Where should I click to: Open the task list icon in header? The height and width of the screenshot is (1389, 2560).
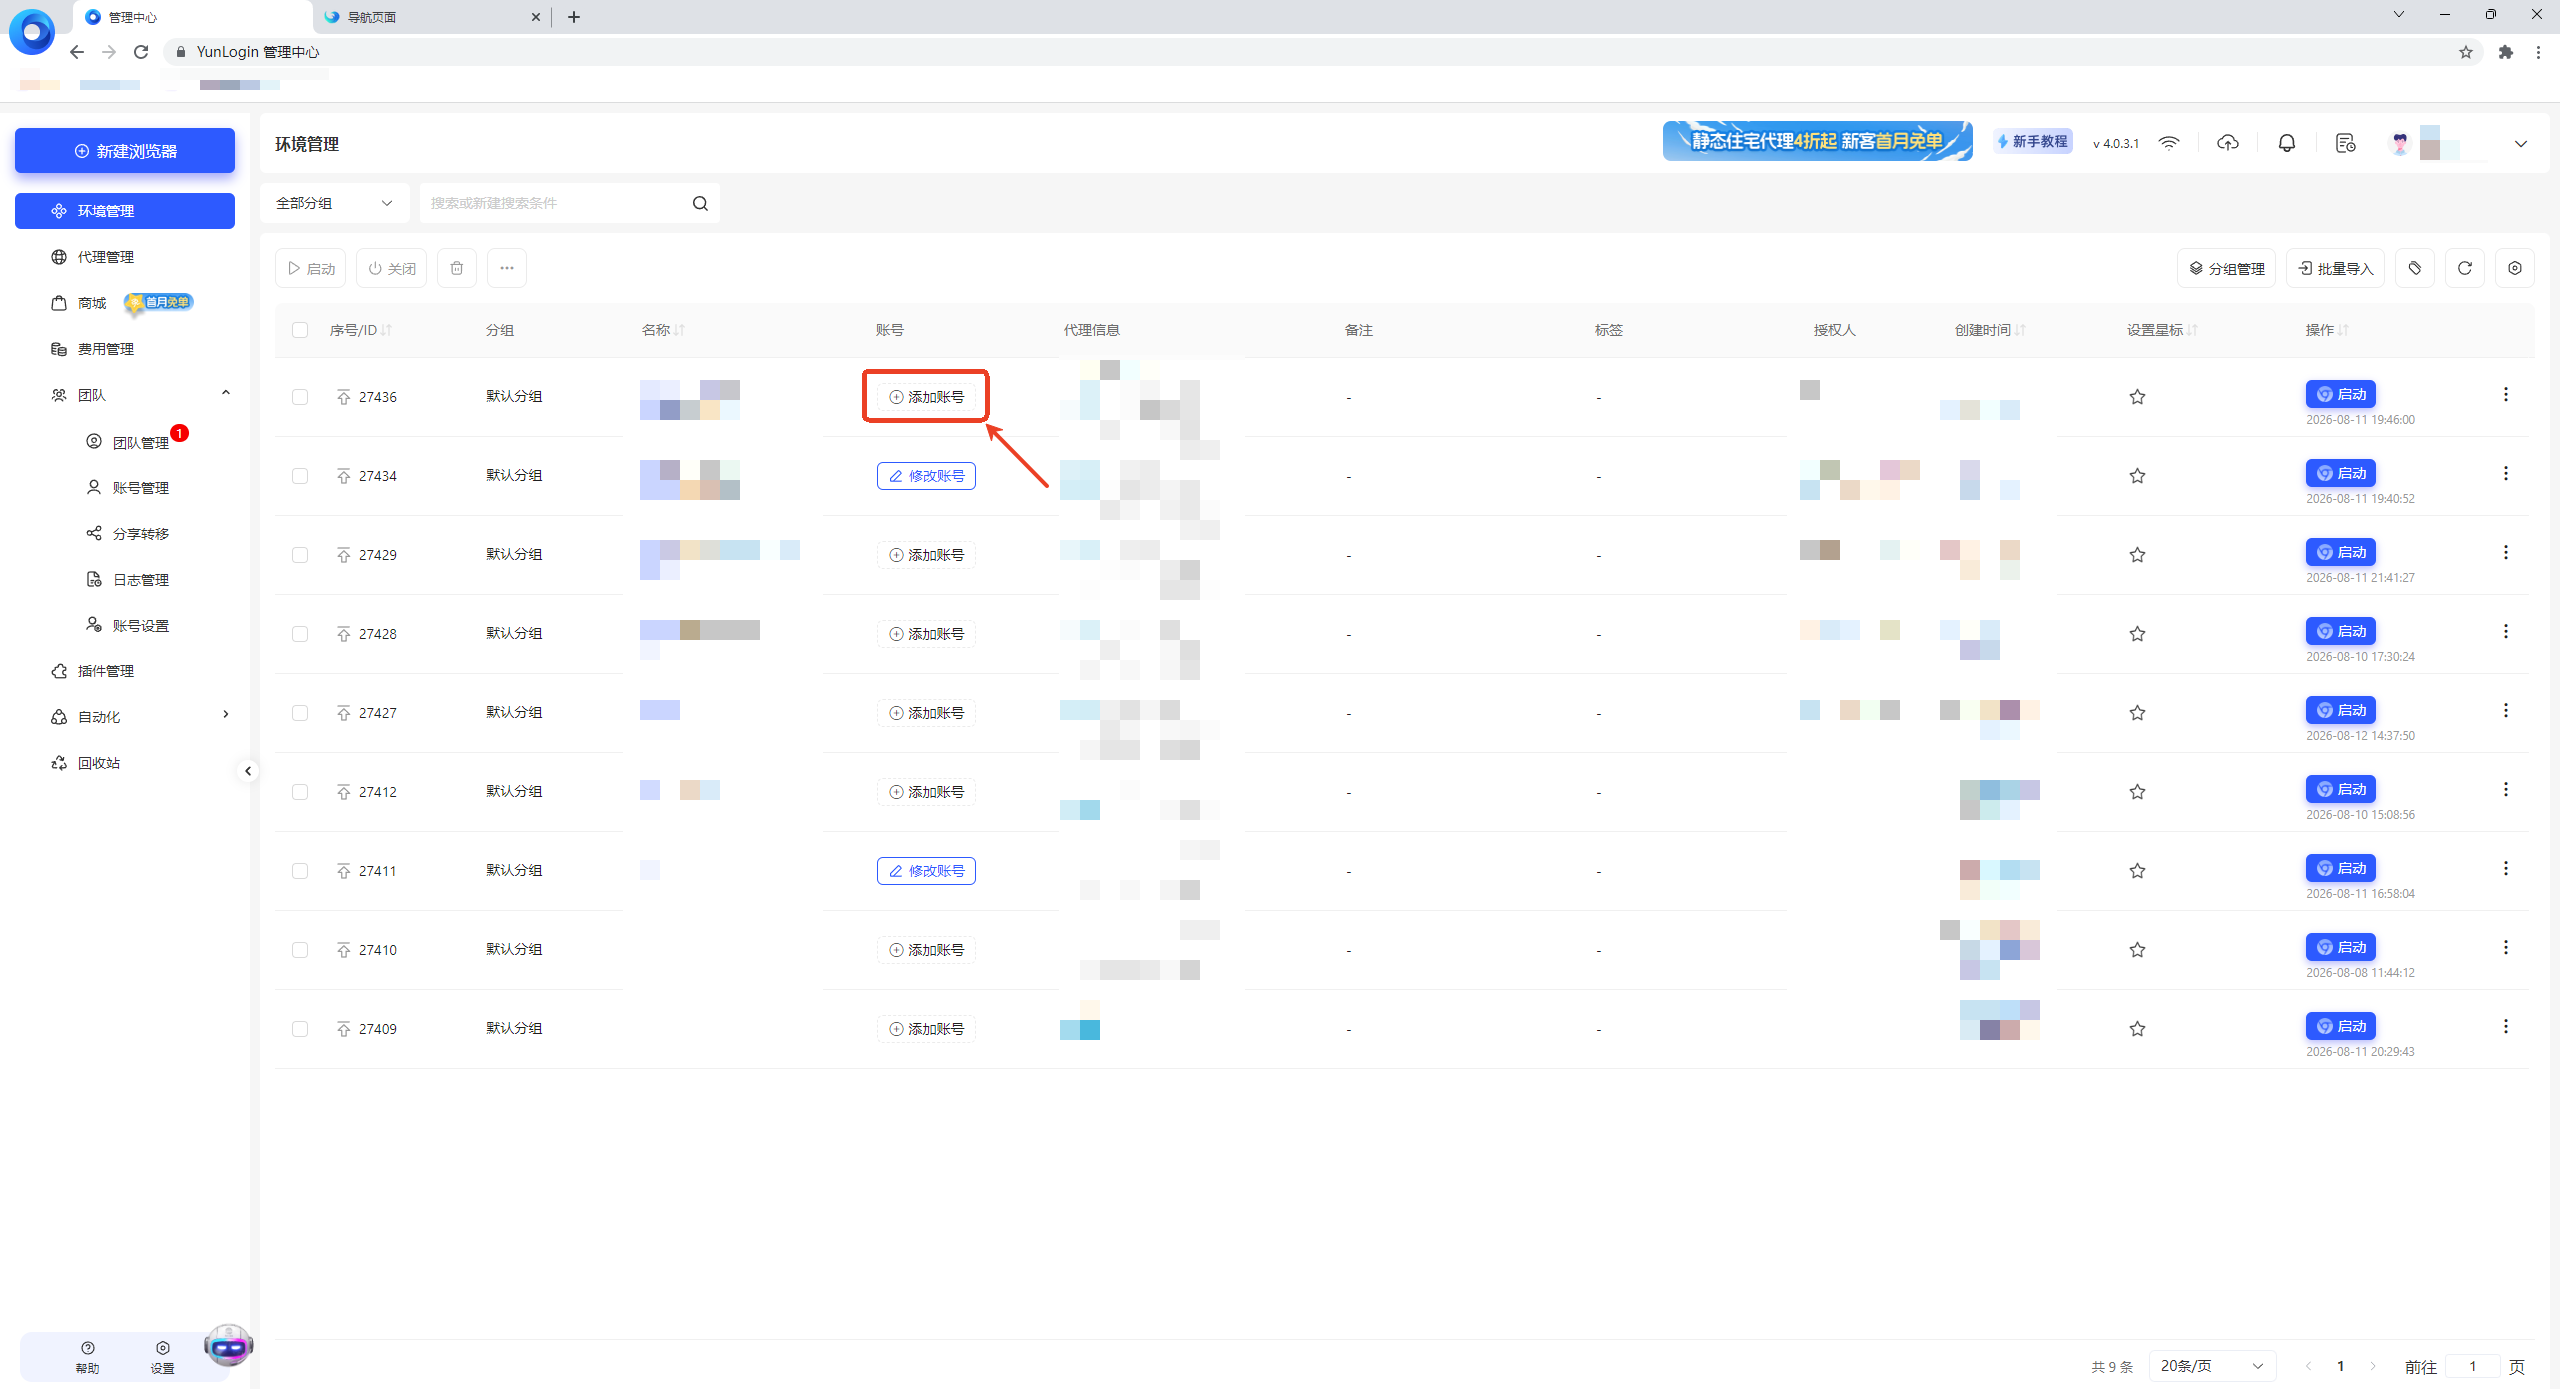(x=2345, y=143)
